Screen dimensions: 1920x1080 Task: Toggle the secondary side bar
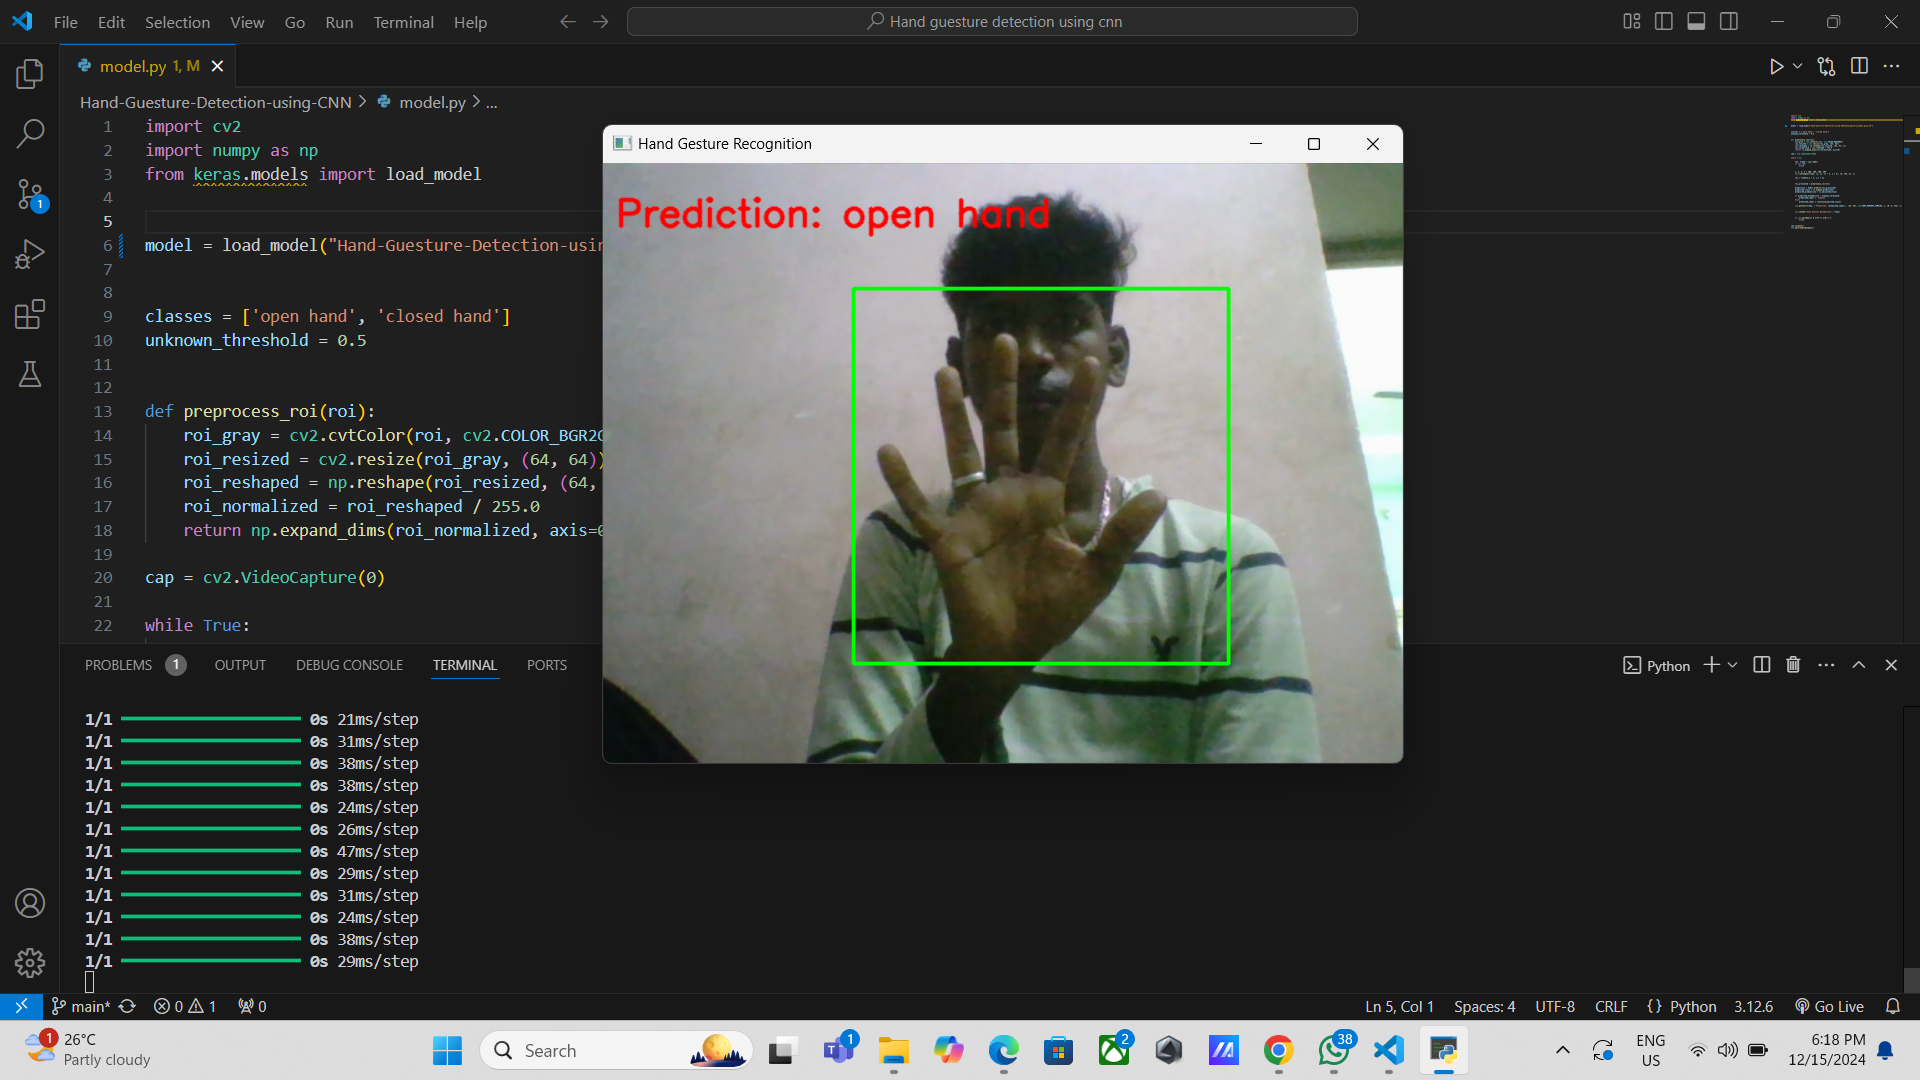pos(1730,21)
